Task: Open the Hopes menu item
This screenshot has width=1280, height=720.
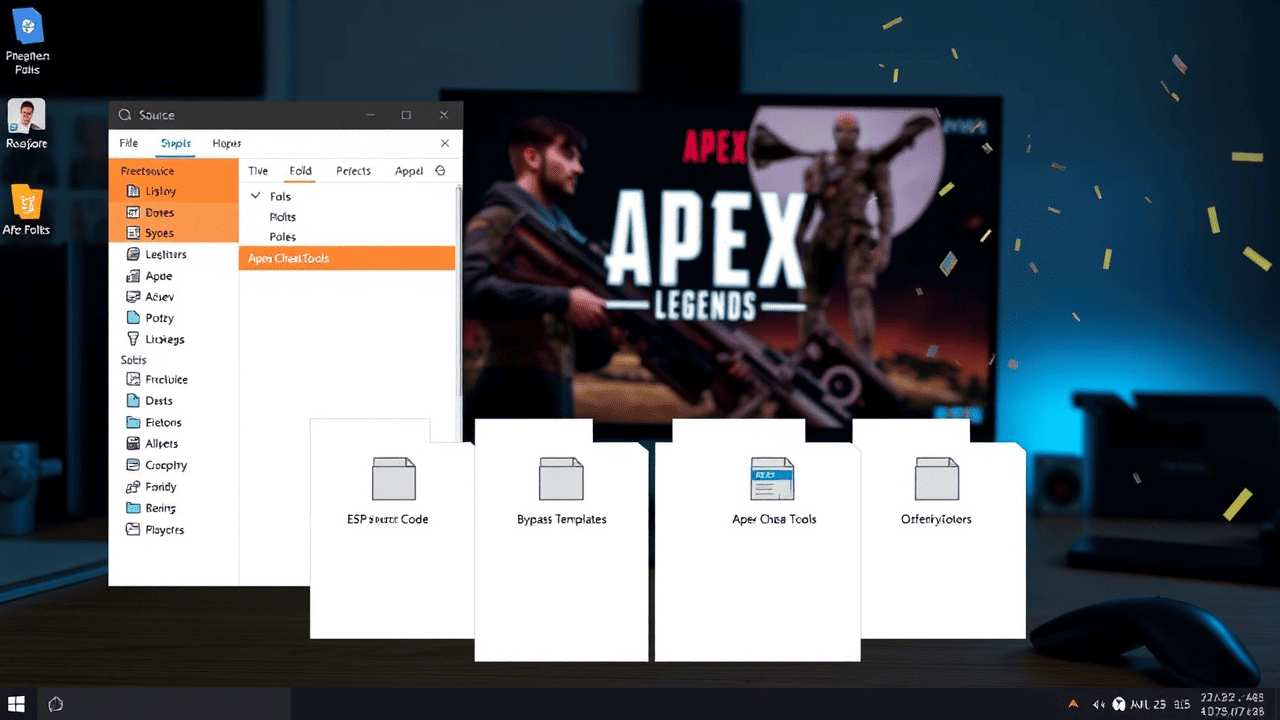Action: coord(226,143)
